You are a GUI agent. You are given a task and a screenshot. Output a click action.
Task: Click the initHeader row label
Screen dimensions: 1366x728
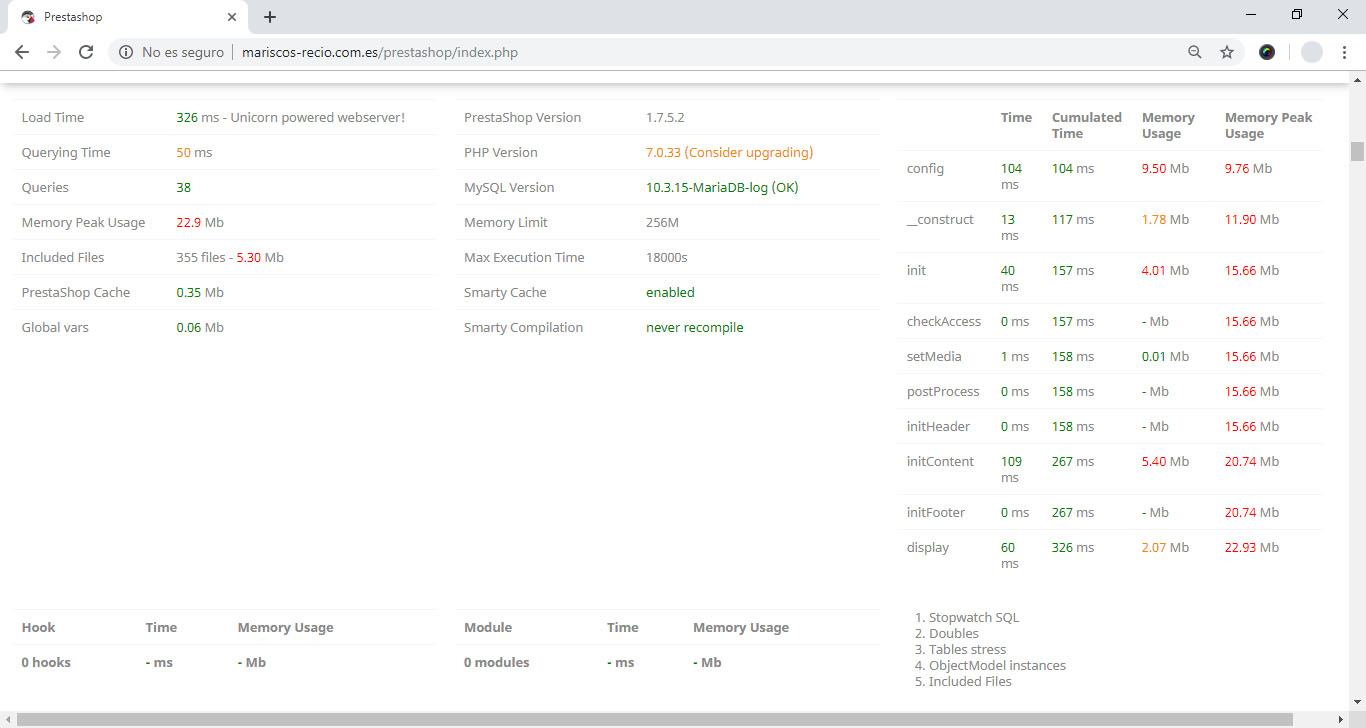coord(938,427)
